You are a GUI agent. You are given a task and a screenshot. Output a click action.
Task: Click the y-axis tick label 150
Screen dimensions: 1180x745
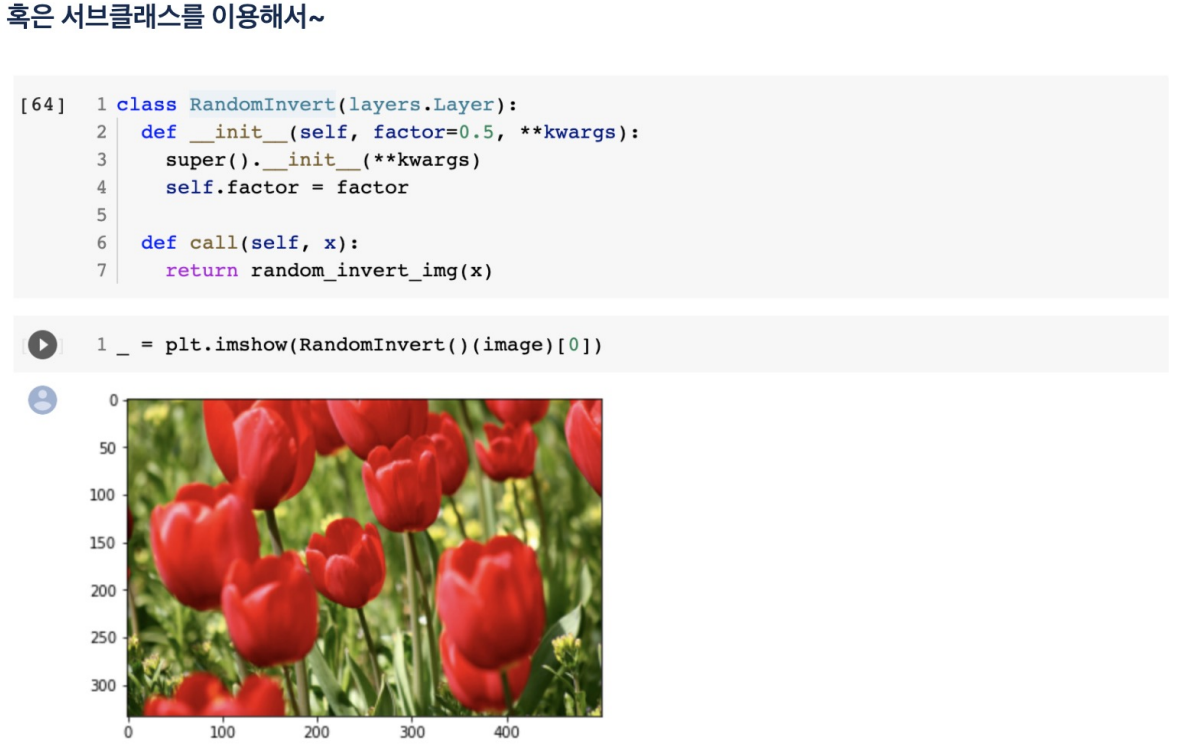102,543
